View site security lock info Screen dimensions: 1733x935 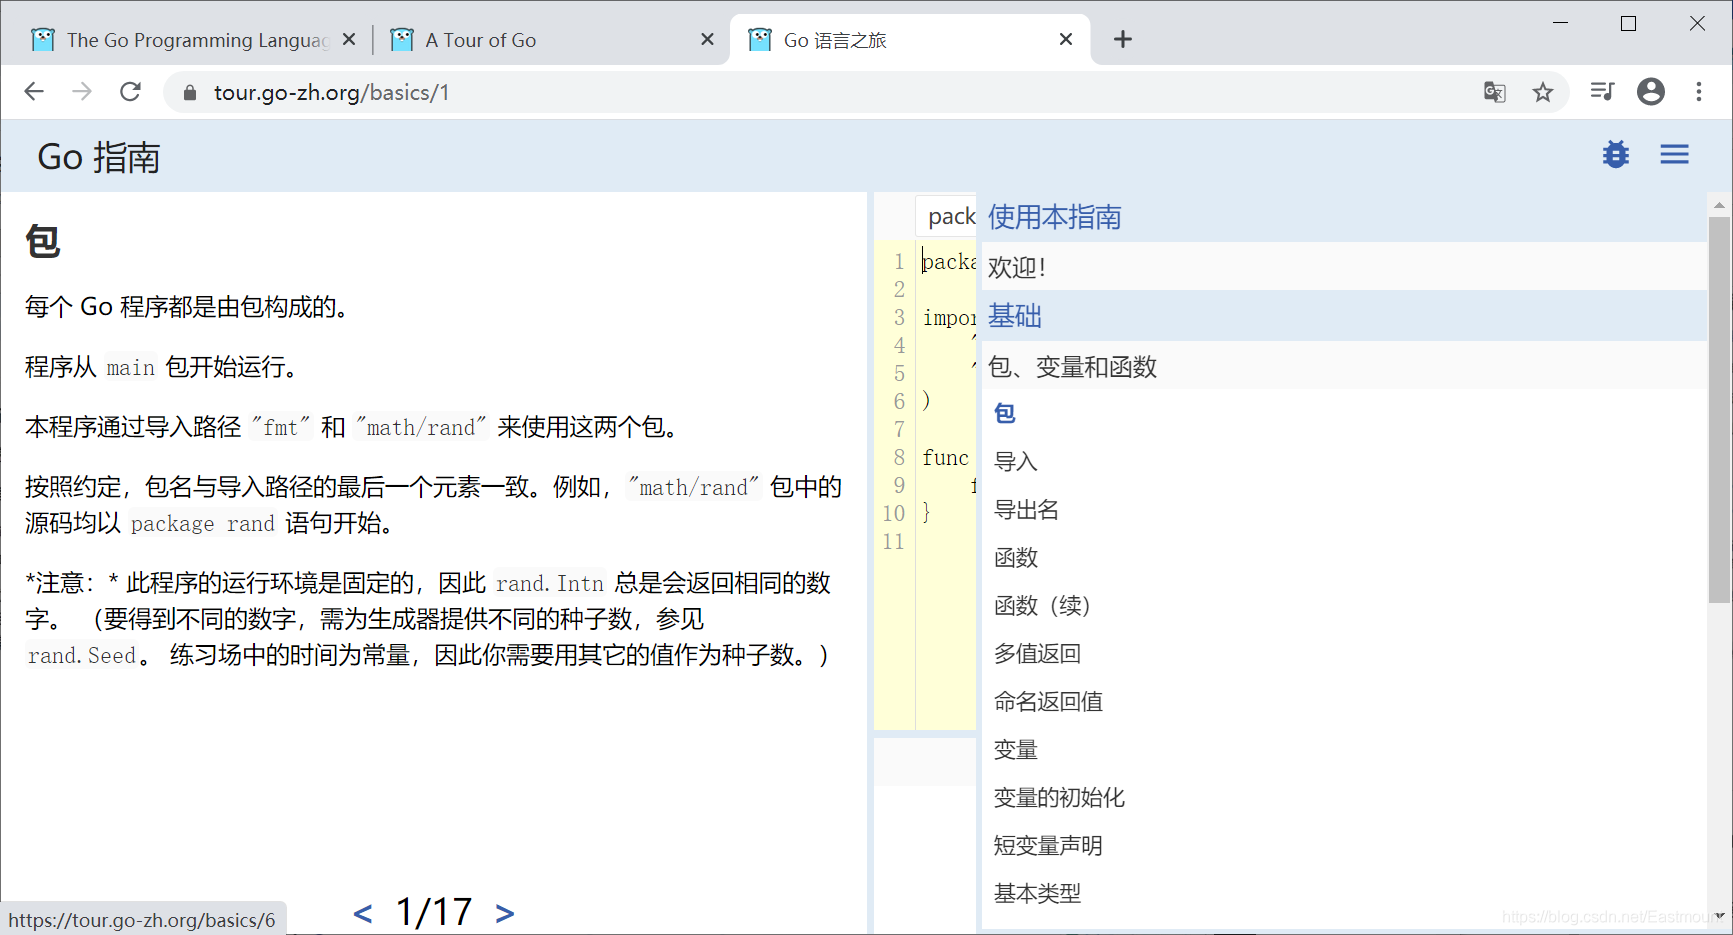[x=189, y=93]
